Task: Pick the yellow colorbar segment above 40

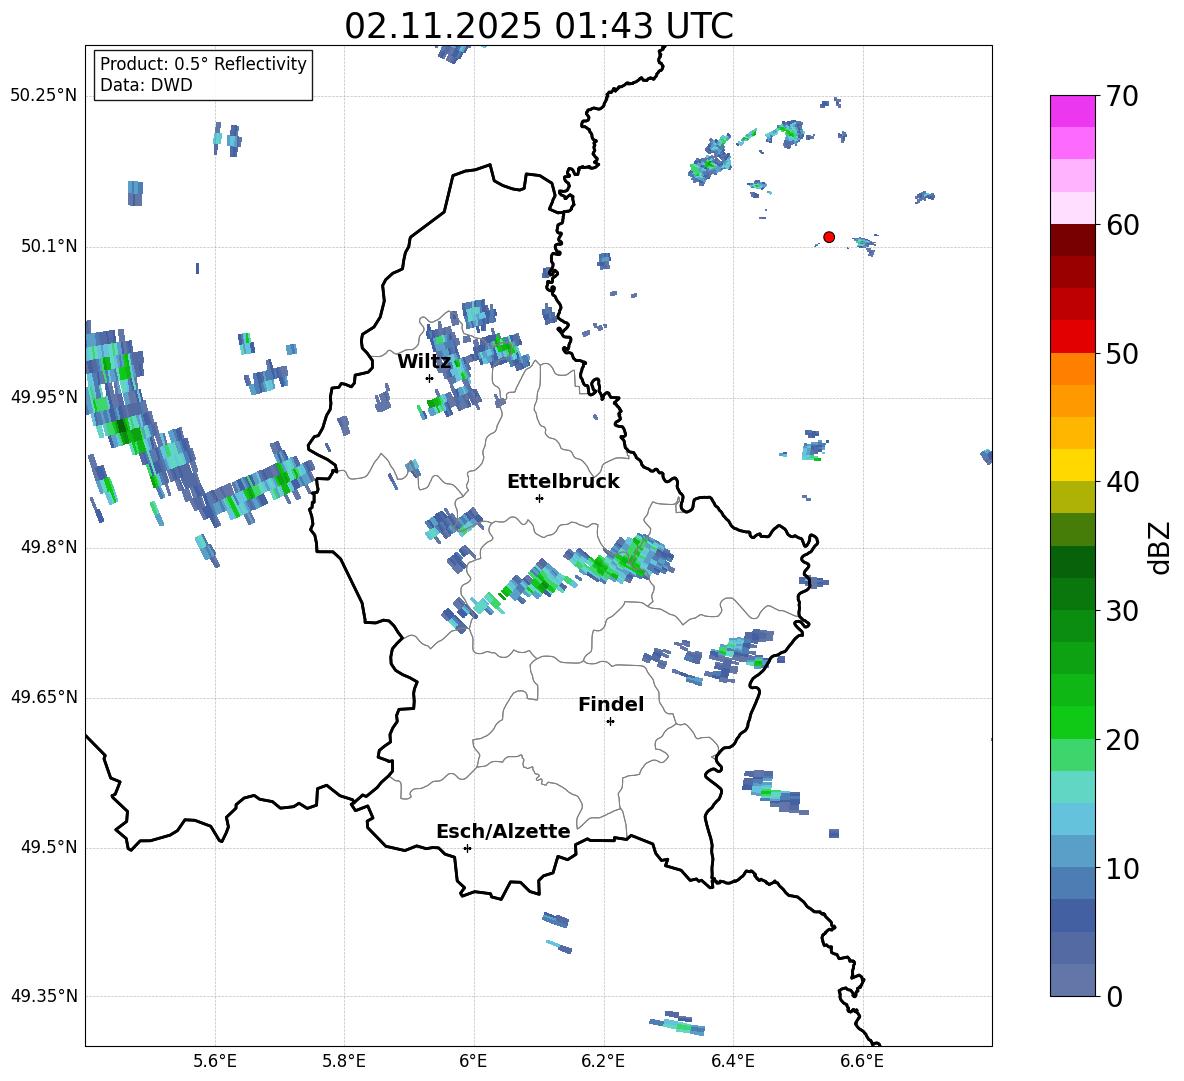Action: (x=1073, y=465)
